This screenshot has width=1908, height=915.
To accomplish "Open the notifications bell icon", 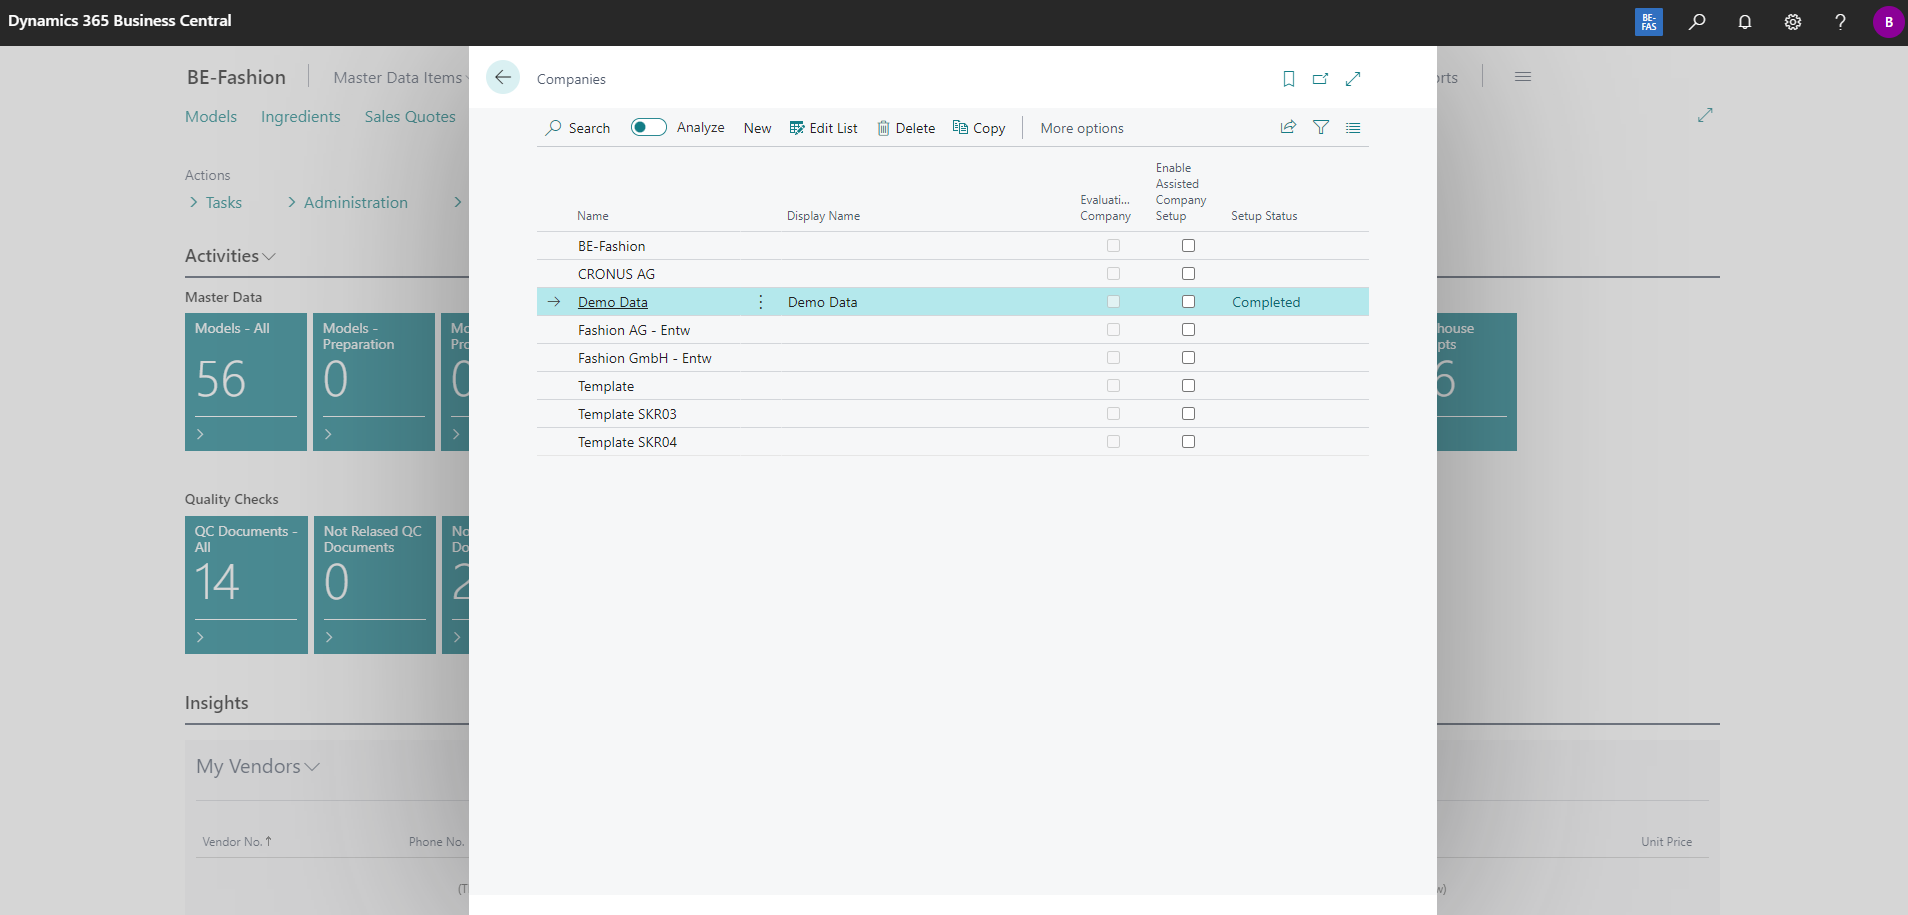I will pyautogui.click(x=1744, y=22).
